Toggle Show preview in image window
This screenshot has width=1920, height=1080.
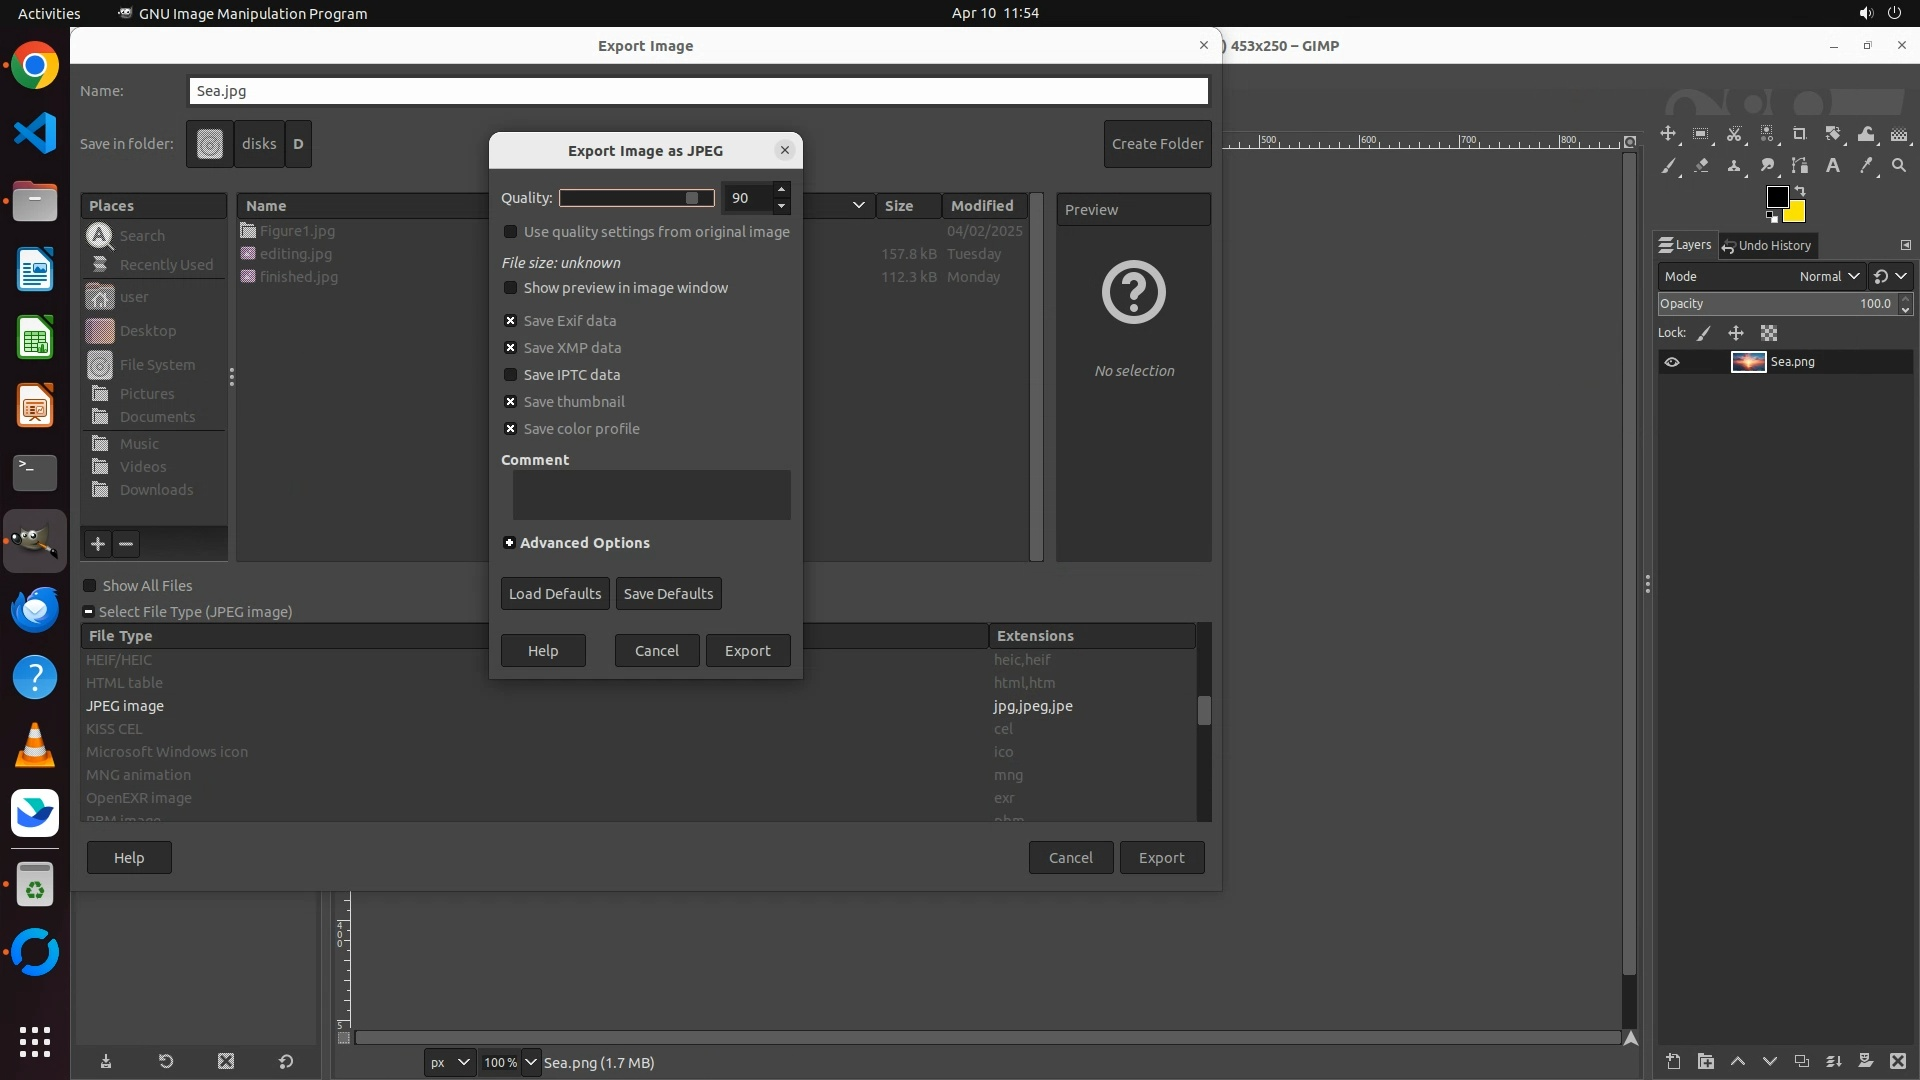pyautogui.click(x=511, y=288)
